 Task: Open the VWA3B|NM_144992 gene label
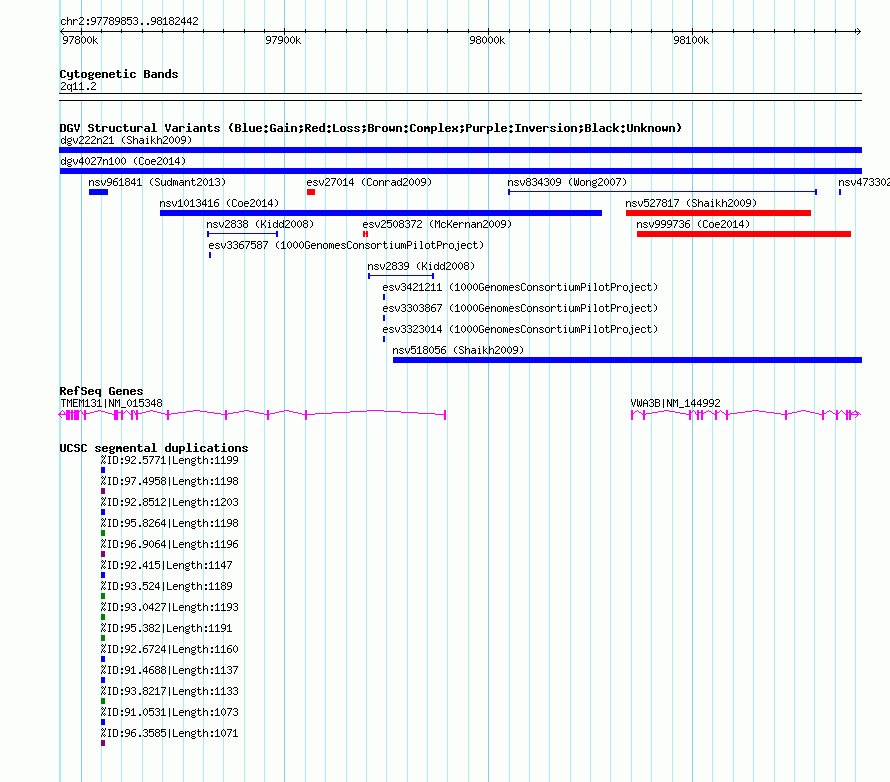pyautogui.click(x=675, y=403)
